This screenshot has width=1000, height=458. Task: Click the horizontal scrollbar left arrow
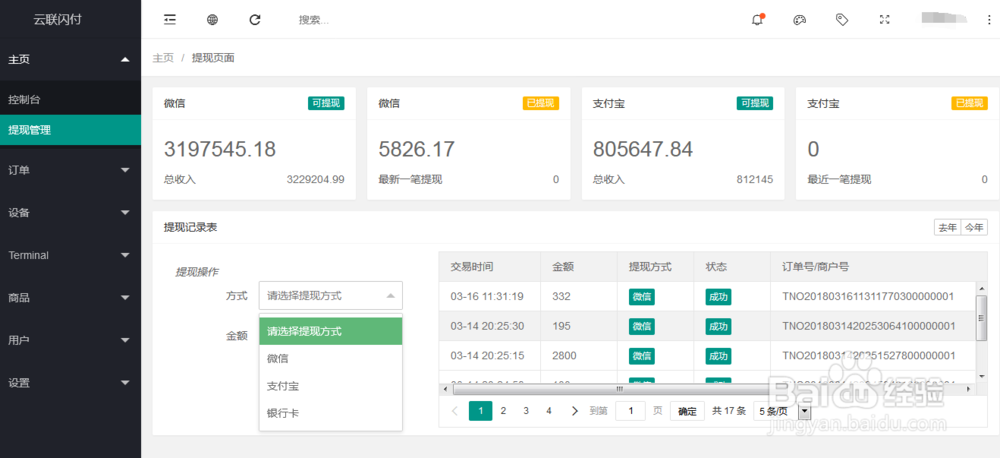click(x=445, y=388)
